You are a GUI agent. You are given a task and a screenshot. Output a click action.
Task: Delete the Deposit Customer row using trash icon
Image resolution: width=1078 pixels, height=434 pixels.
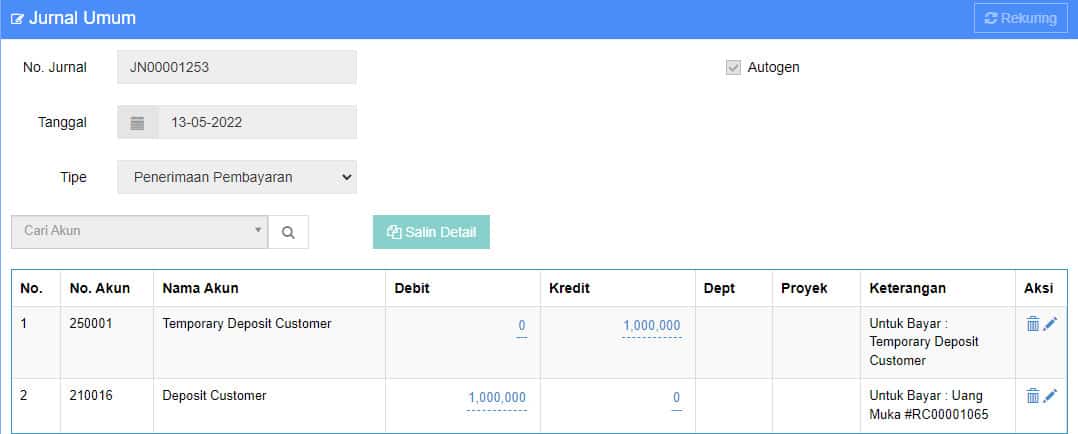click(x=1033, y=396)
